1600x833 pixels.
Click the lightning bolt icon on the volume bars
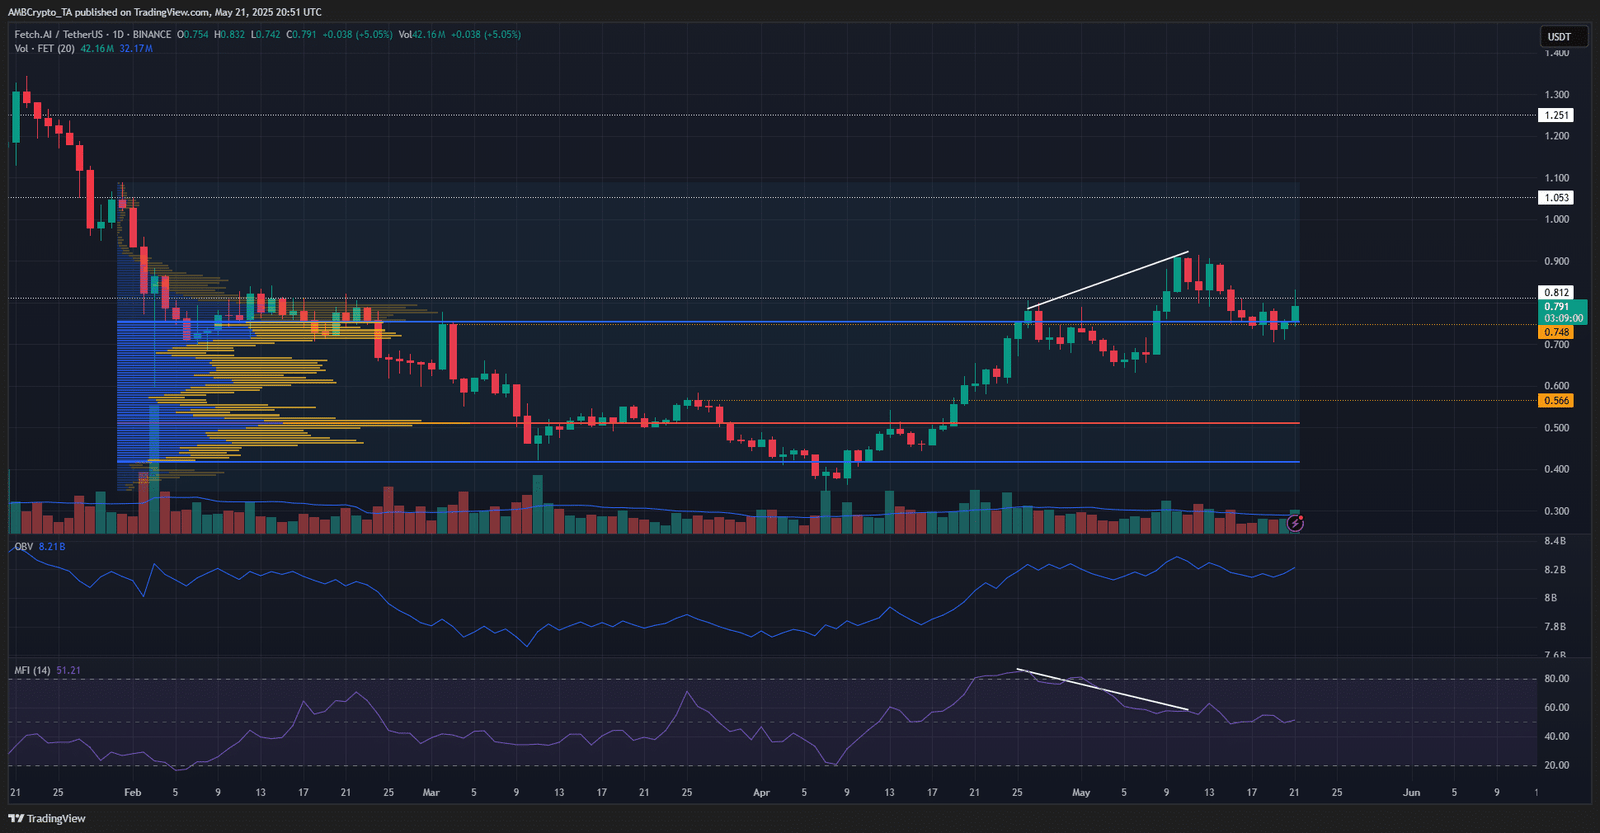click(x=1295, y=523)
